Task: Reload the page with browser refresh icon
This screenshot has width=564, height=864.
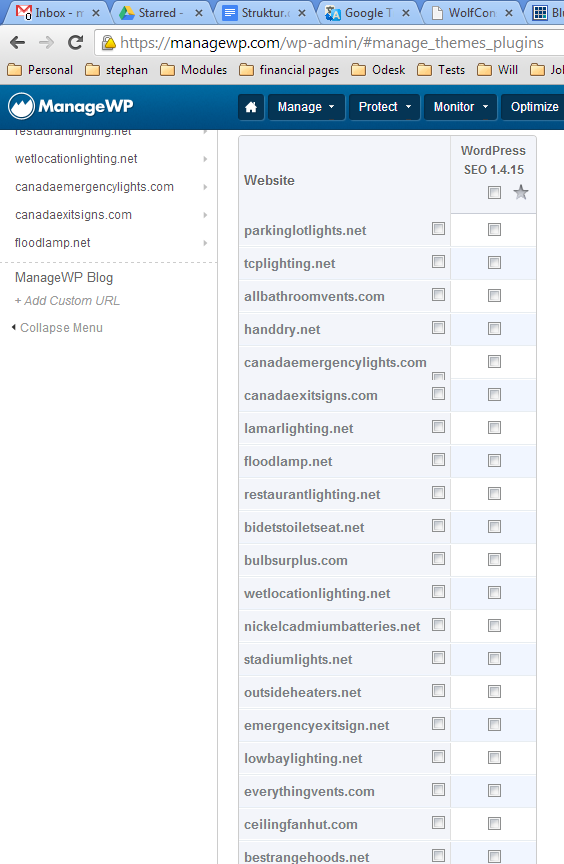Action: click(75, 42)
